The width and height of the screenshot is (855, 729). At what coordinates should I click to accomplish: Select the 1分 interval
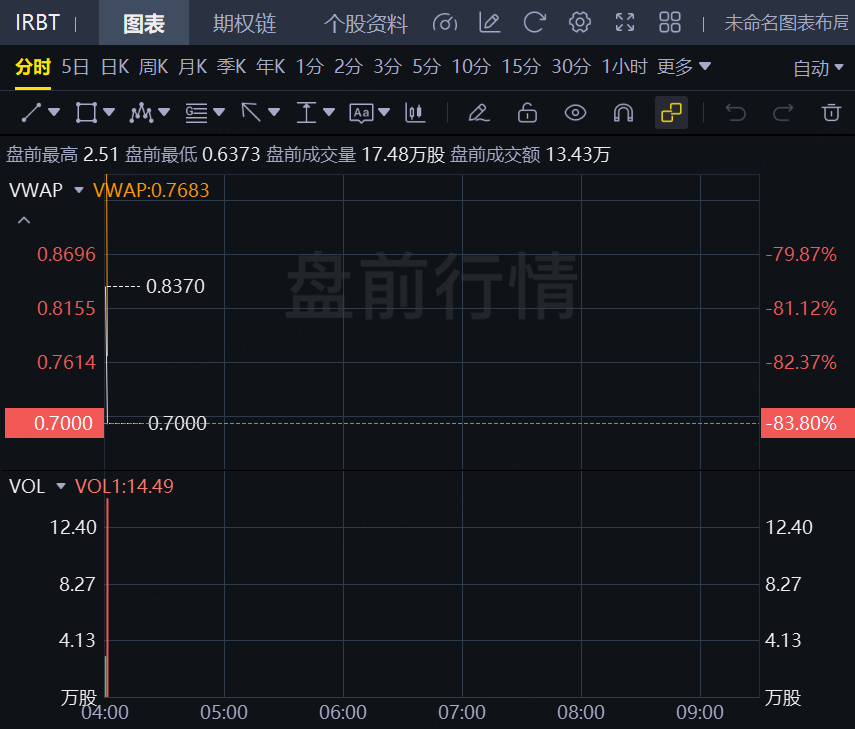[x=310, y=67]
